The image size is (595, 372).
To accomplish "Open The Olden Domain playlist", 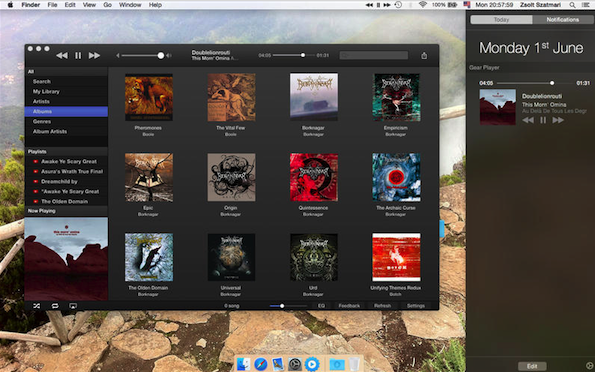I will (x=66, y=201).
